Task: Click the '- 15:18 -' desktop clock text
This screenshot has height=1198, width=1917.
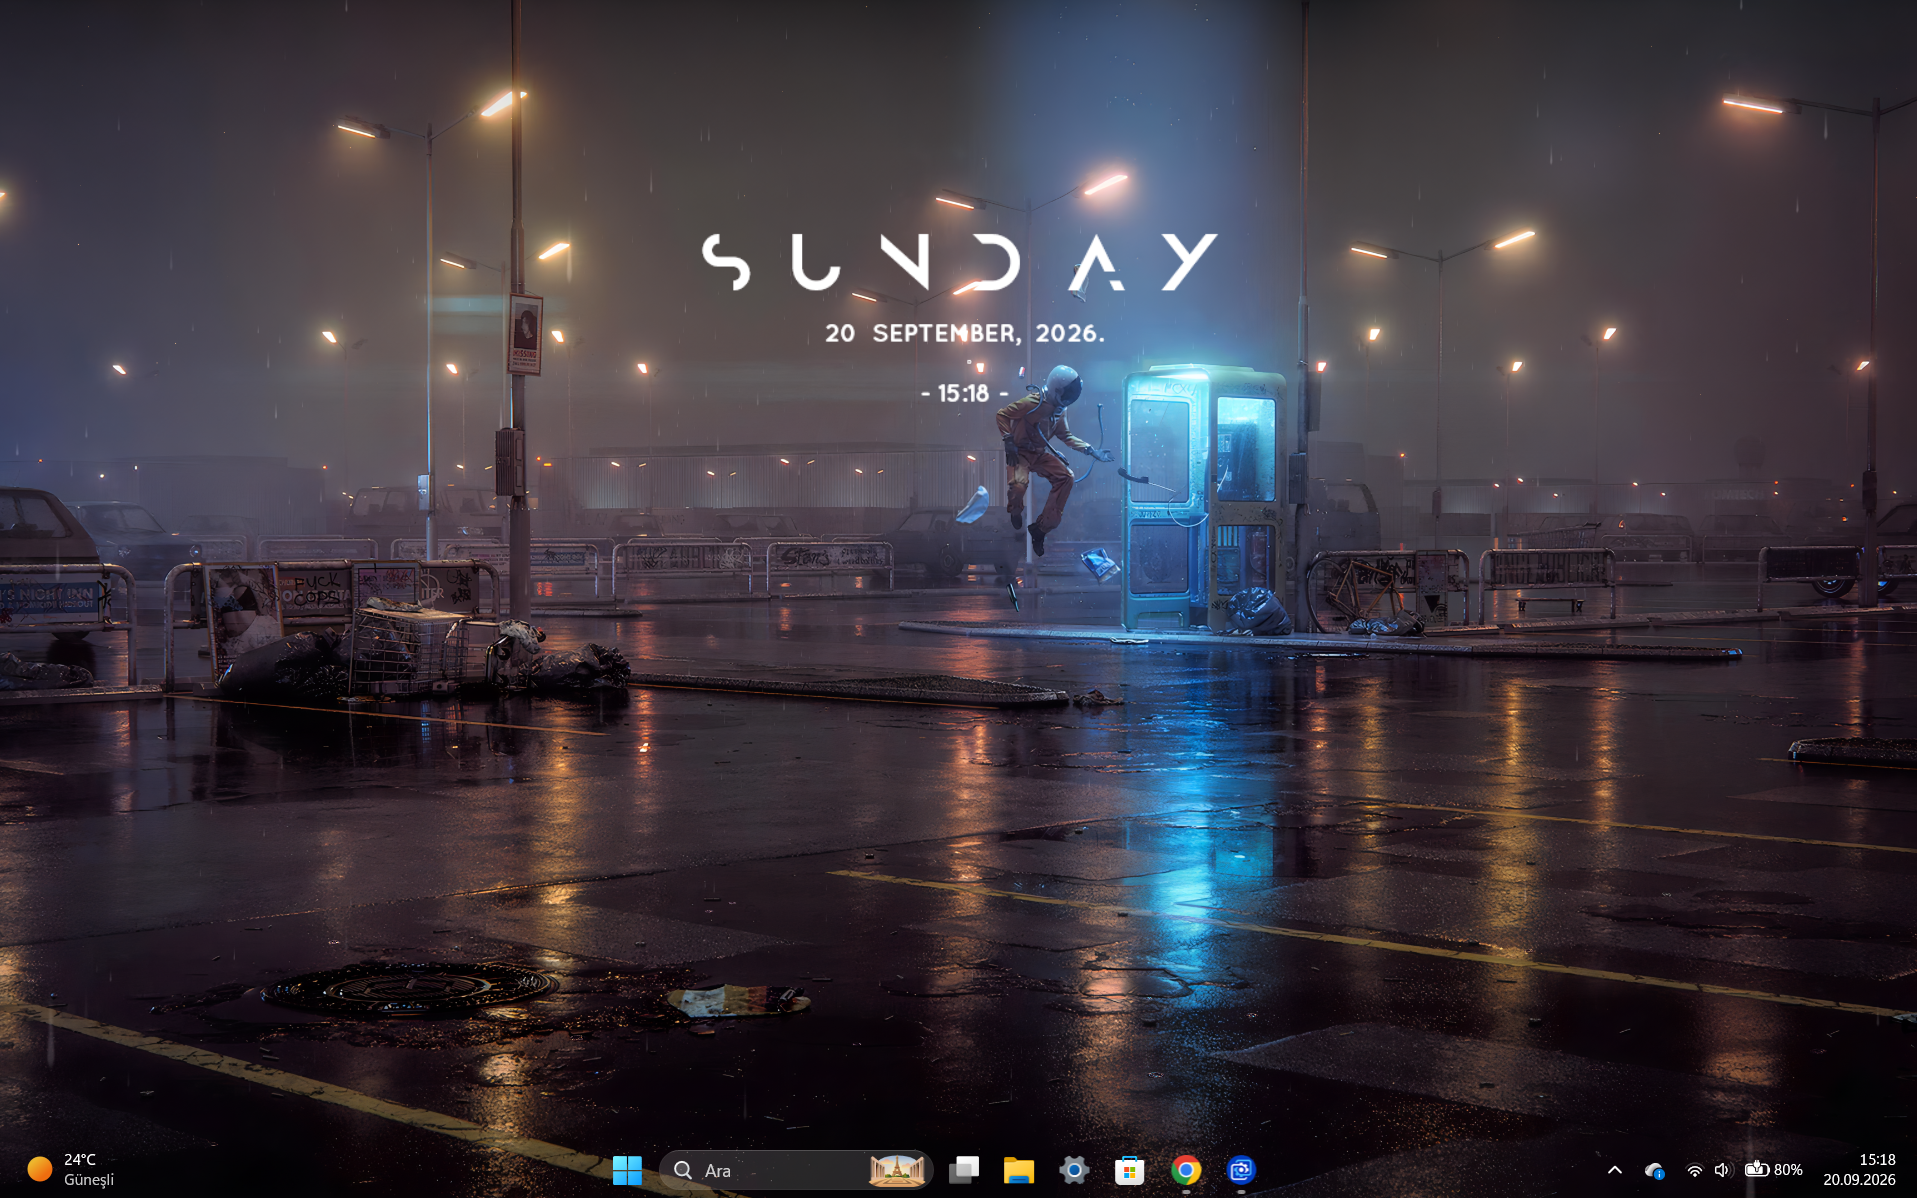Action: [x=964, y=394]
